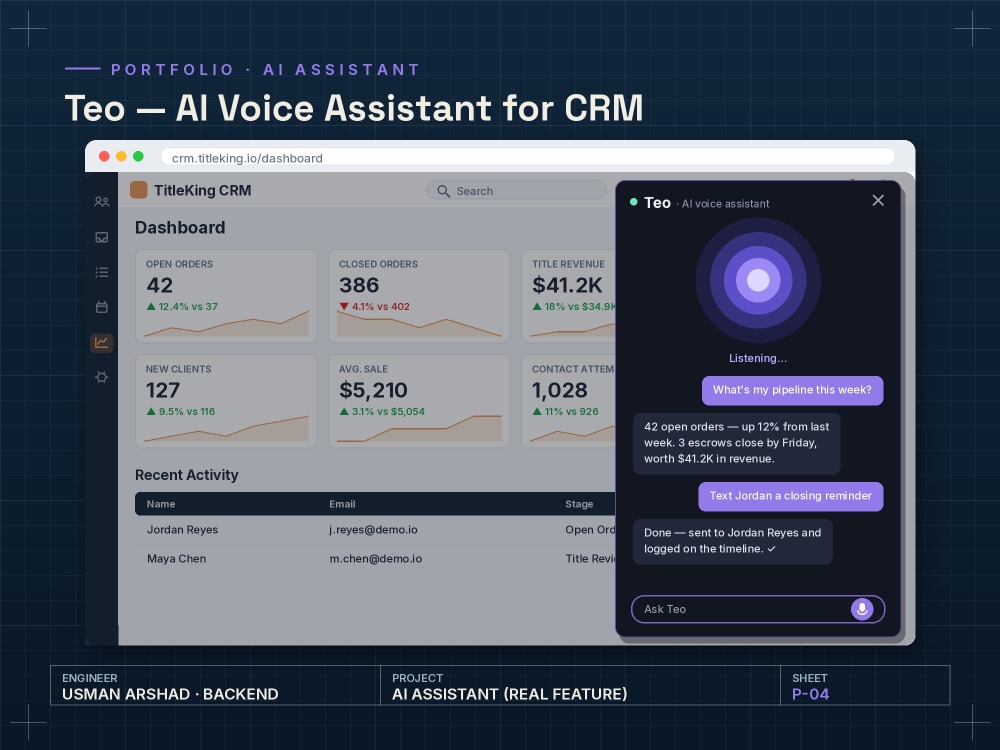Viewport: 1000px width, 750px height.
Task: Open the list view icon in sidebar
Action: 101,272
